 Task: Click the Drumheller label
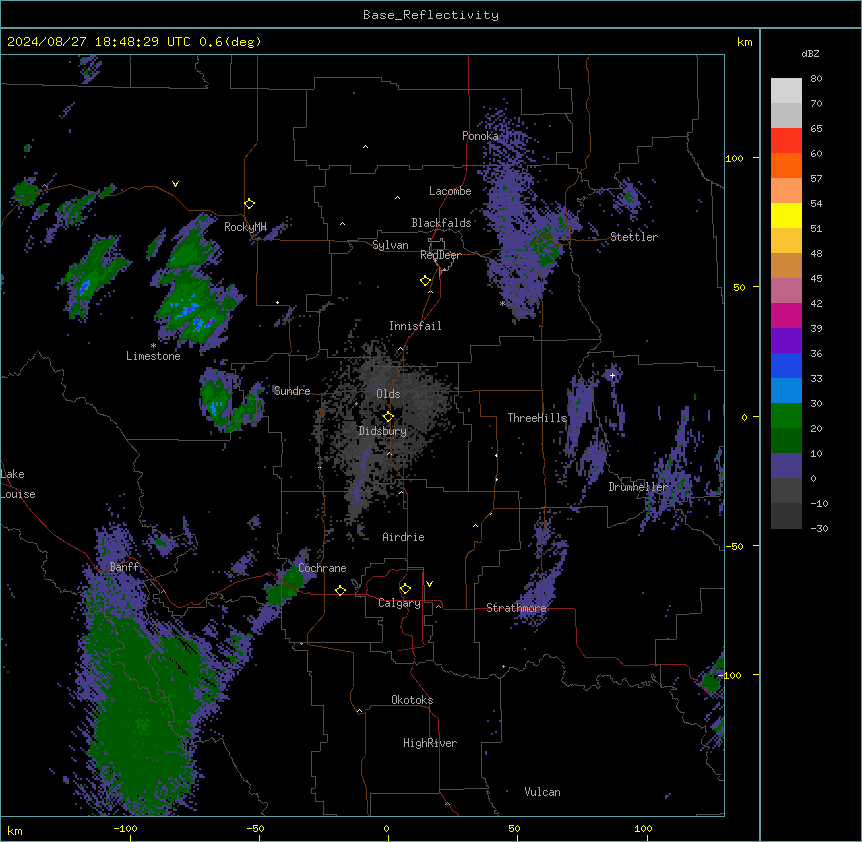click(x=638, y=487)
